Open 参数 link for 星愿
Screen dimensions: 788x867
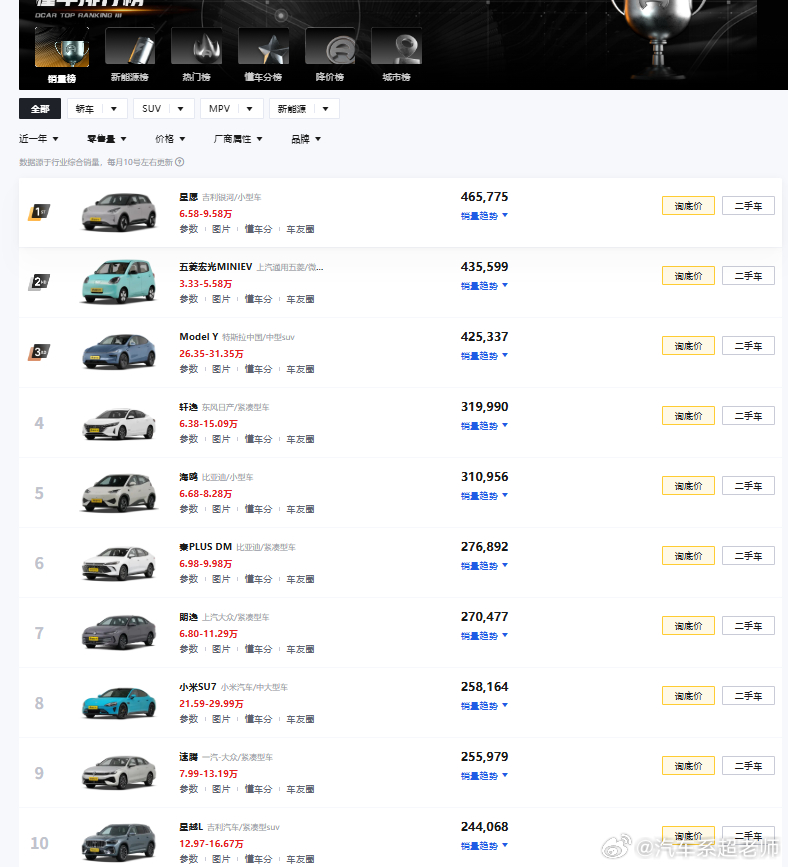pyautogui.click(x=189, y=229)
